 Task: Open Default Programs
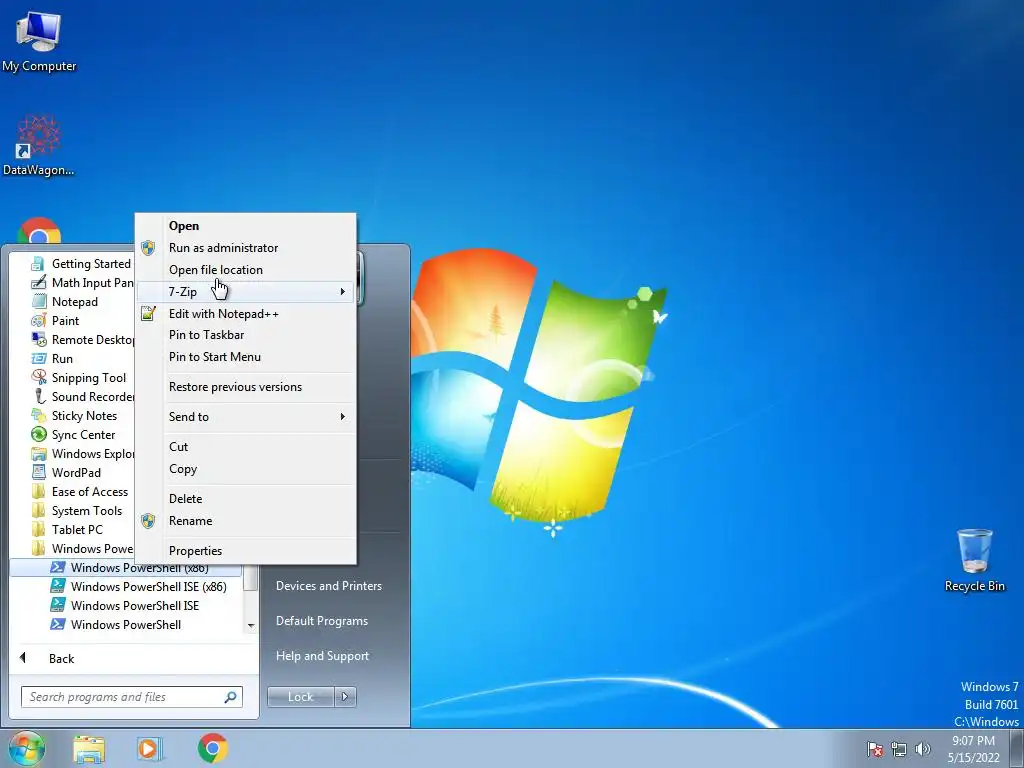[322, 621]
